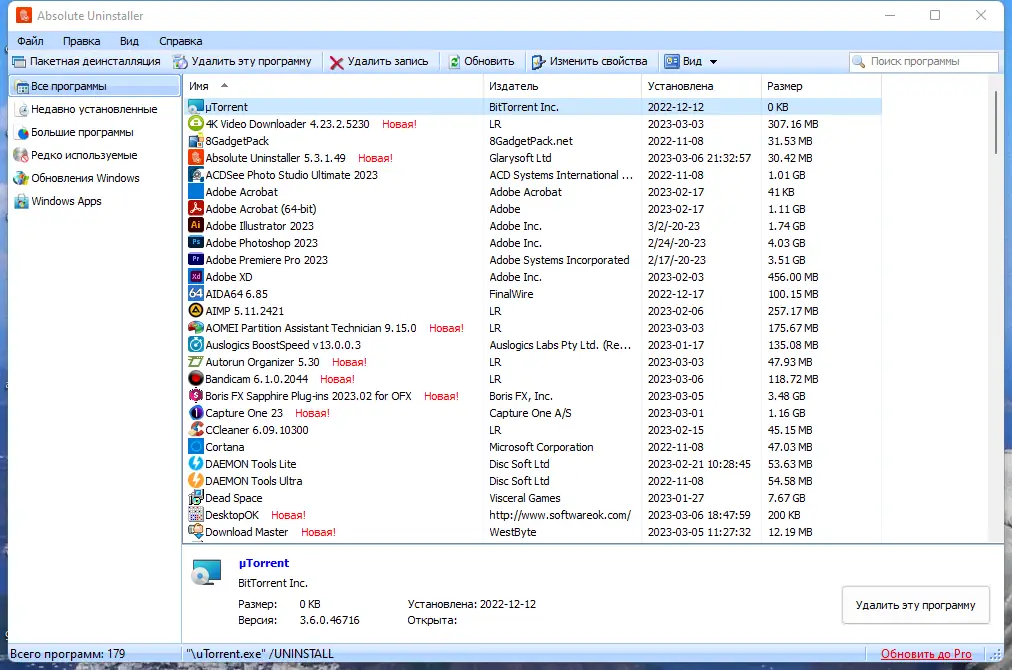Click the large µTorrent details pane icon

click(207, 573)
